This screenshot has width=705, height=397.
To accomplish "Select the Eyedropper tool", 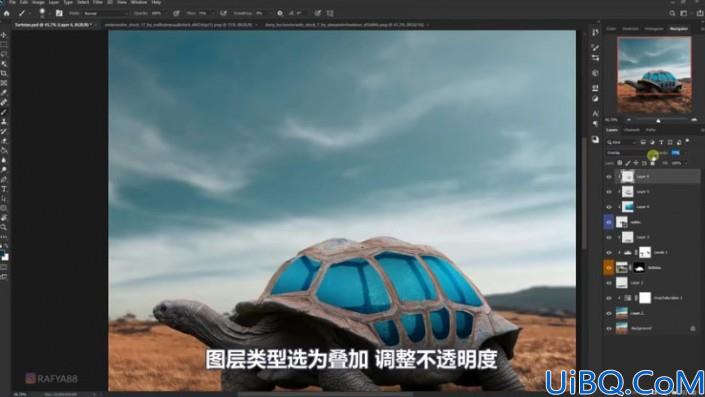I will [4, 93].
